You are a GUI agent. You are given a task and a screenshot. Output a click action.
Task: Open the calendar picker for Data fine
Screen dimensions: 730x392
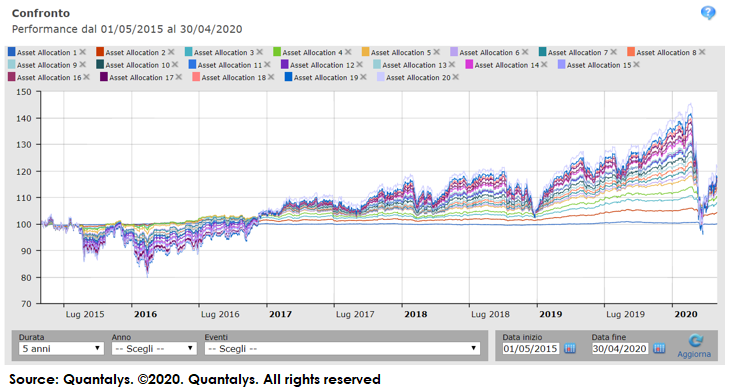[x=659, y=348]
